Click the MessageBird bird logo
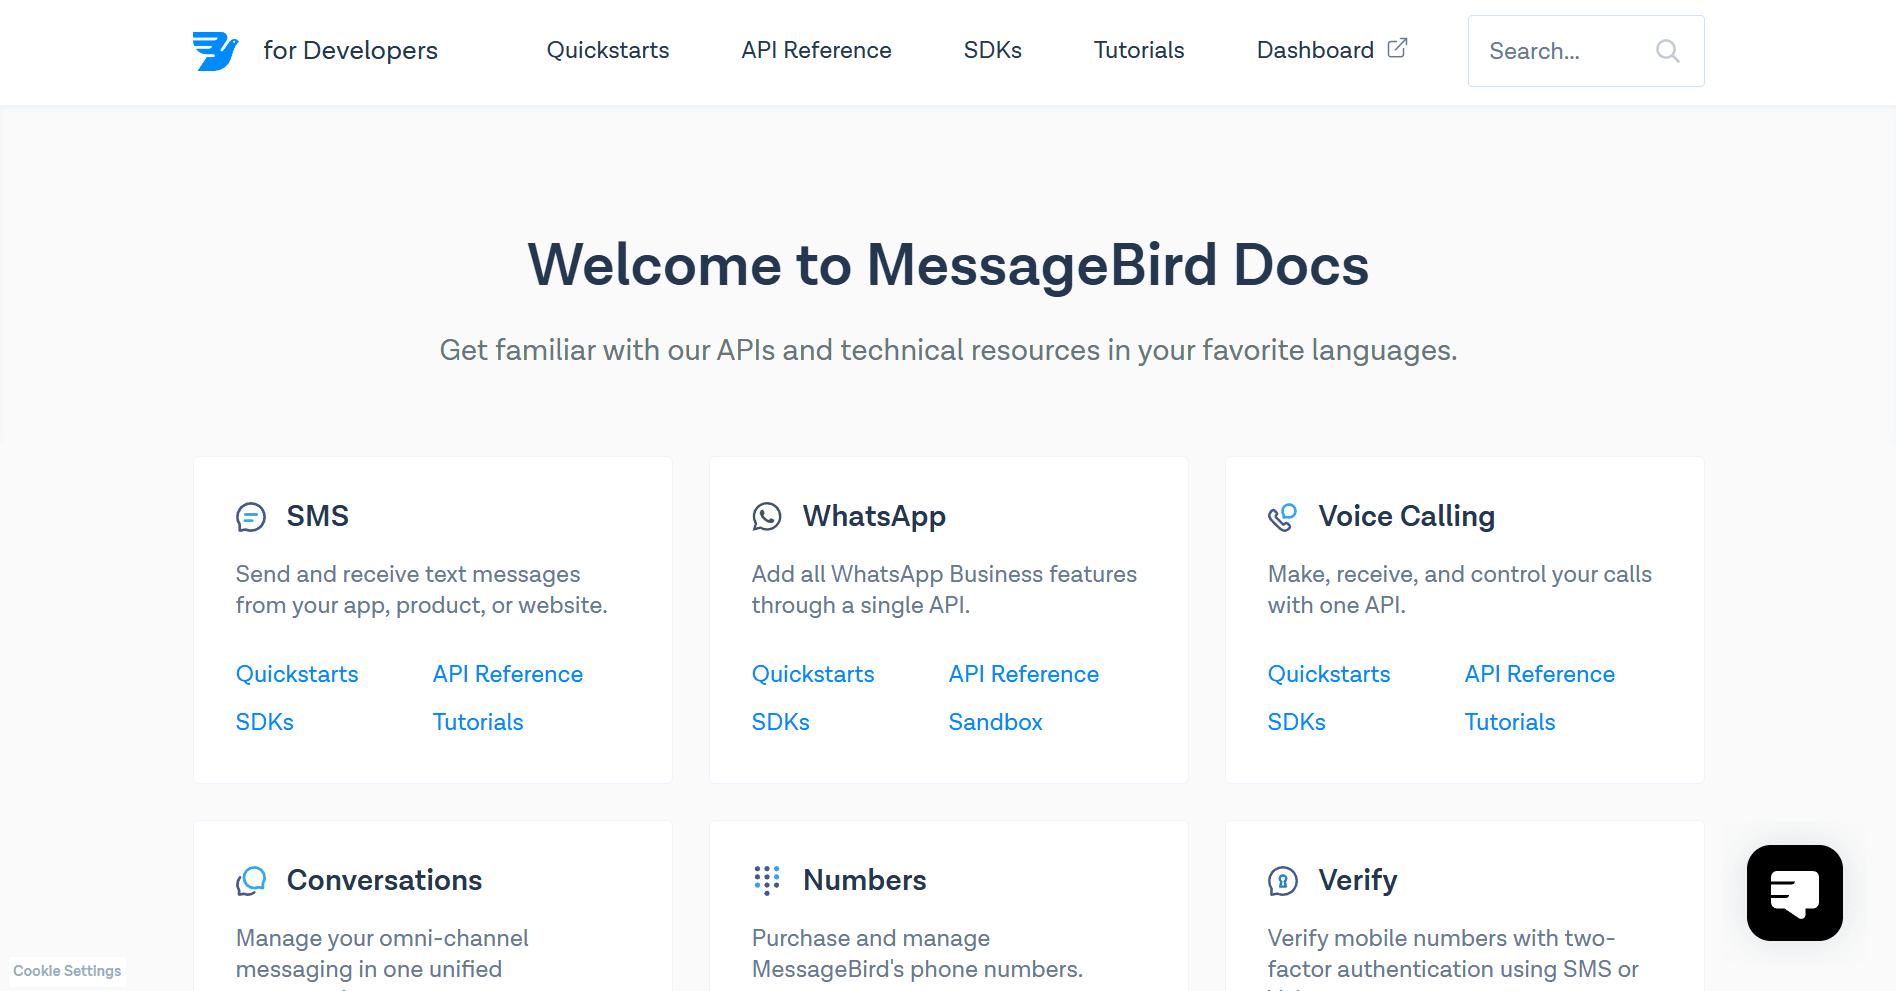 tap(215, 51)
